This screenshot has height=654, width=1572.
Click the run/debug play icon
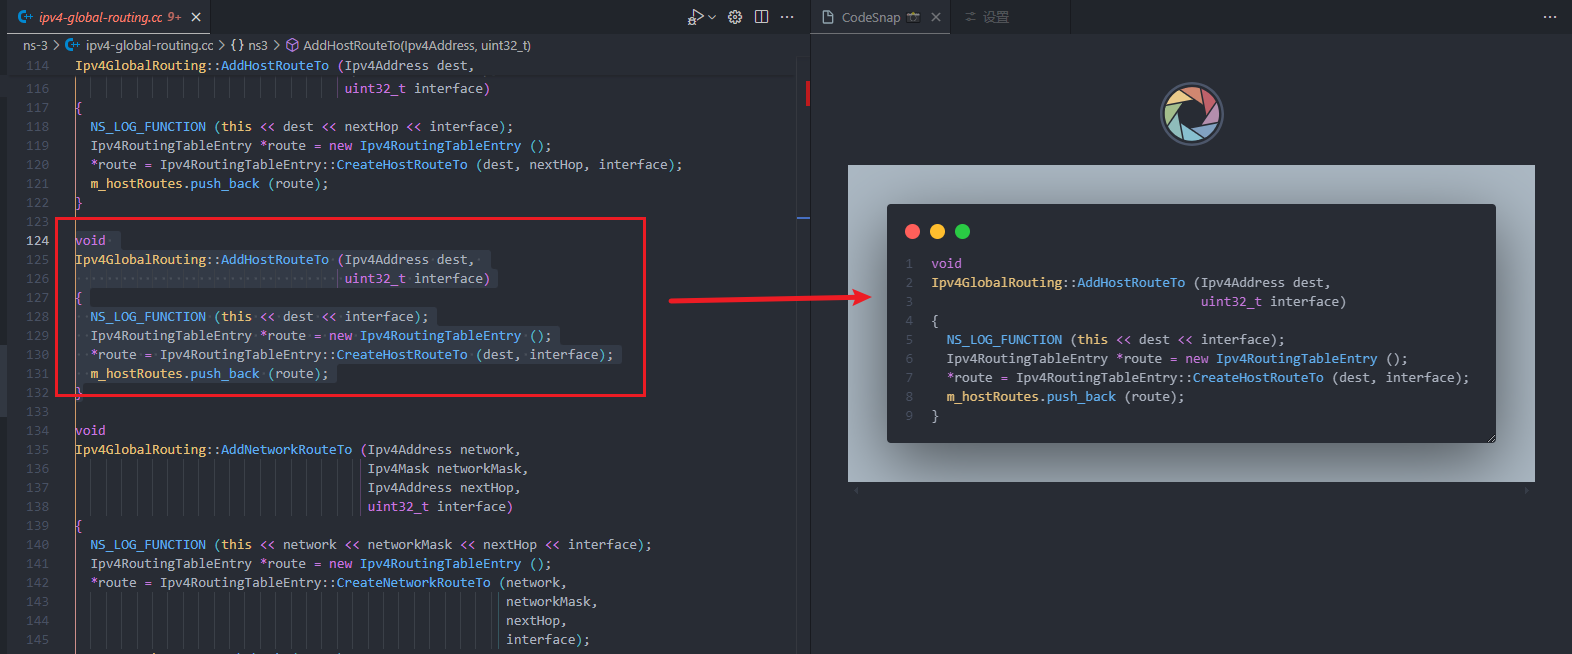click(x=695, y=17)
